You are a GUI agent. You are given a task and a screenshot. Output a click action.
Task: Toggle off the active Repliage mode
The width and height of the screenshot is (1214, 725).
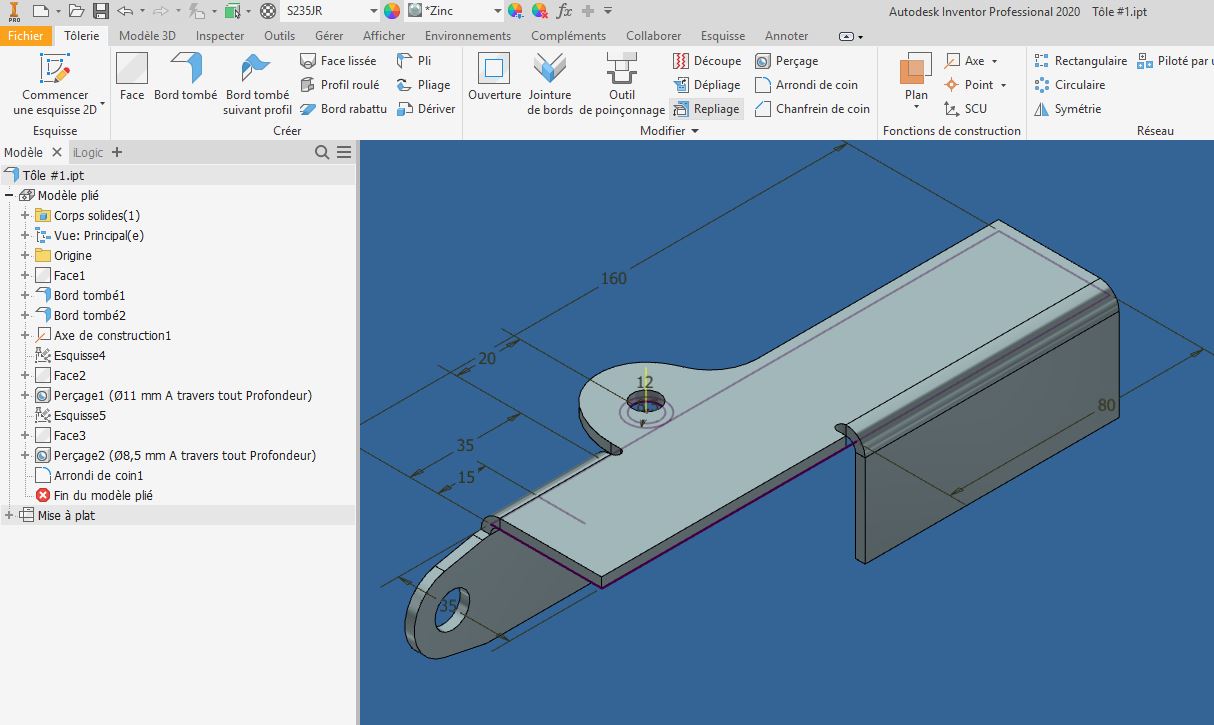(x=707, y=108)
